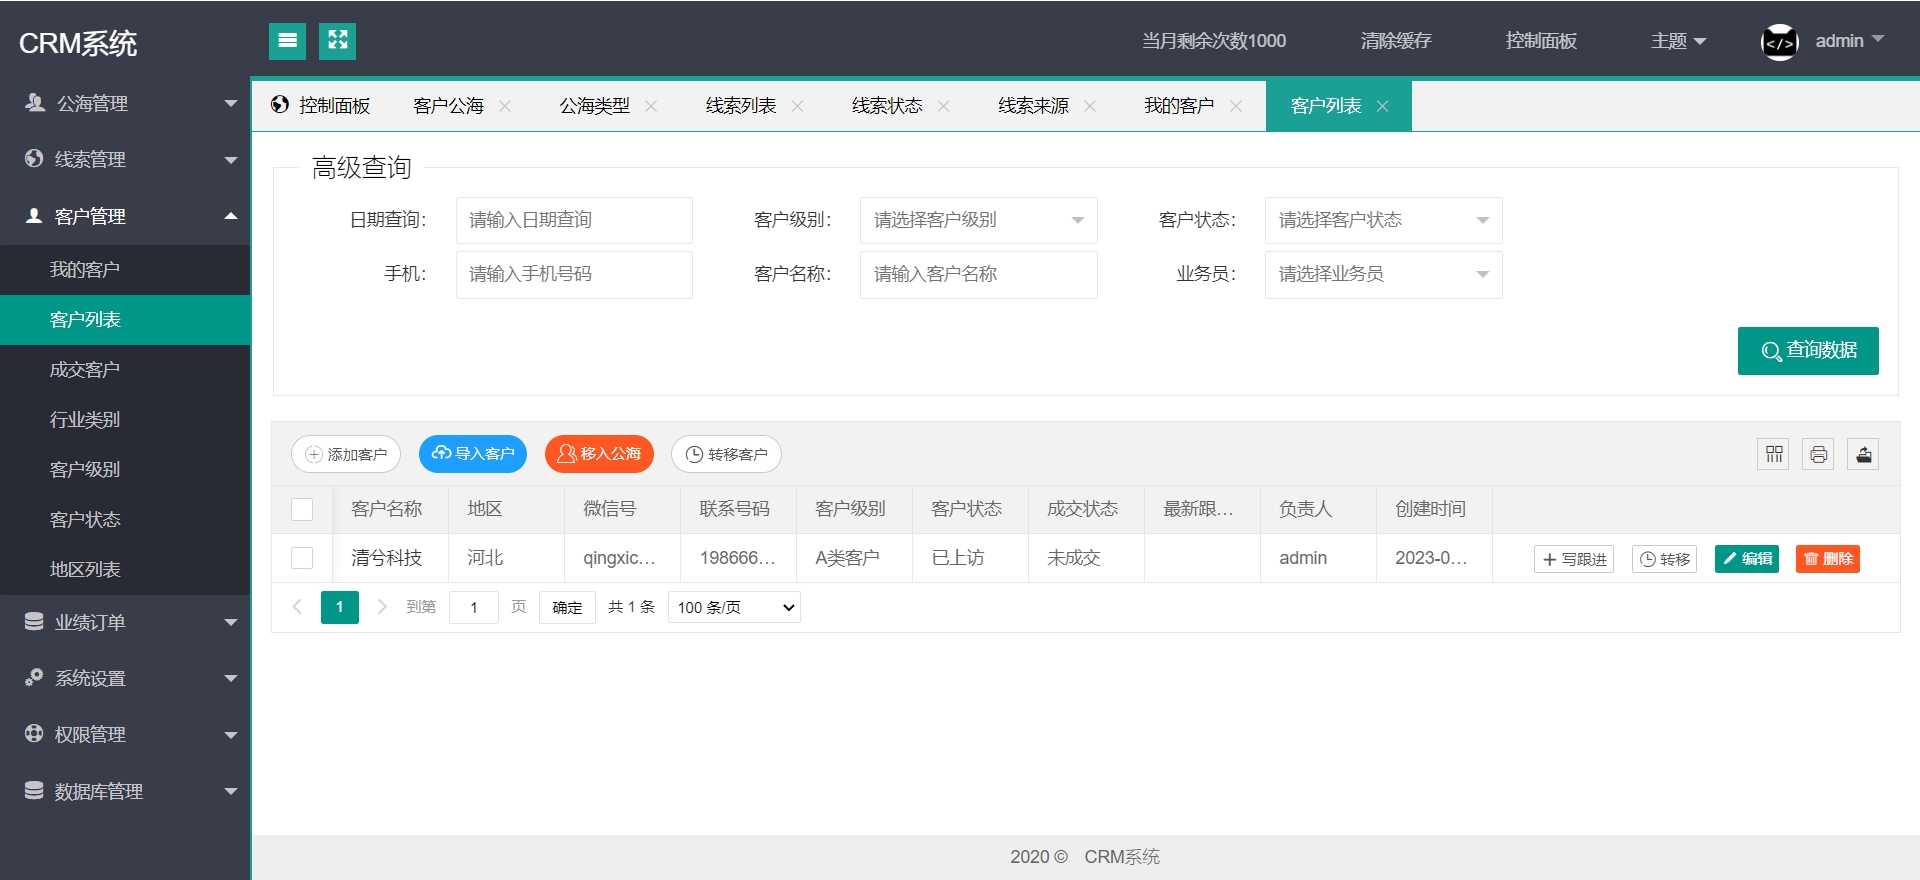Check the 清兮科技 row checkbox

[302, 558]
